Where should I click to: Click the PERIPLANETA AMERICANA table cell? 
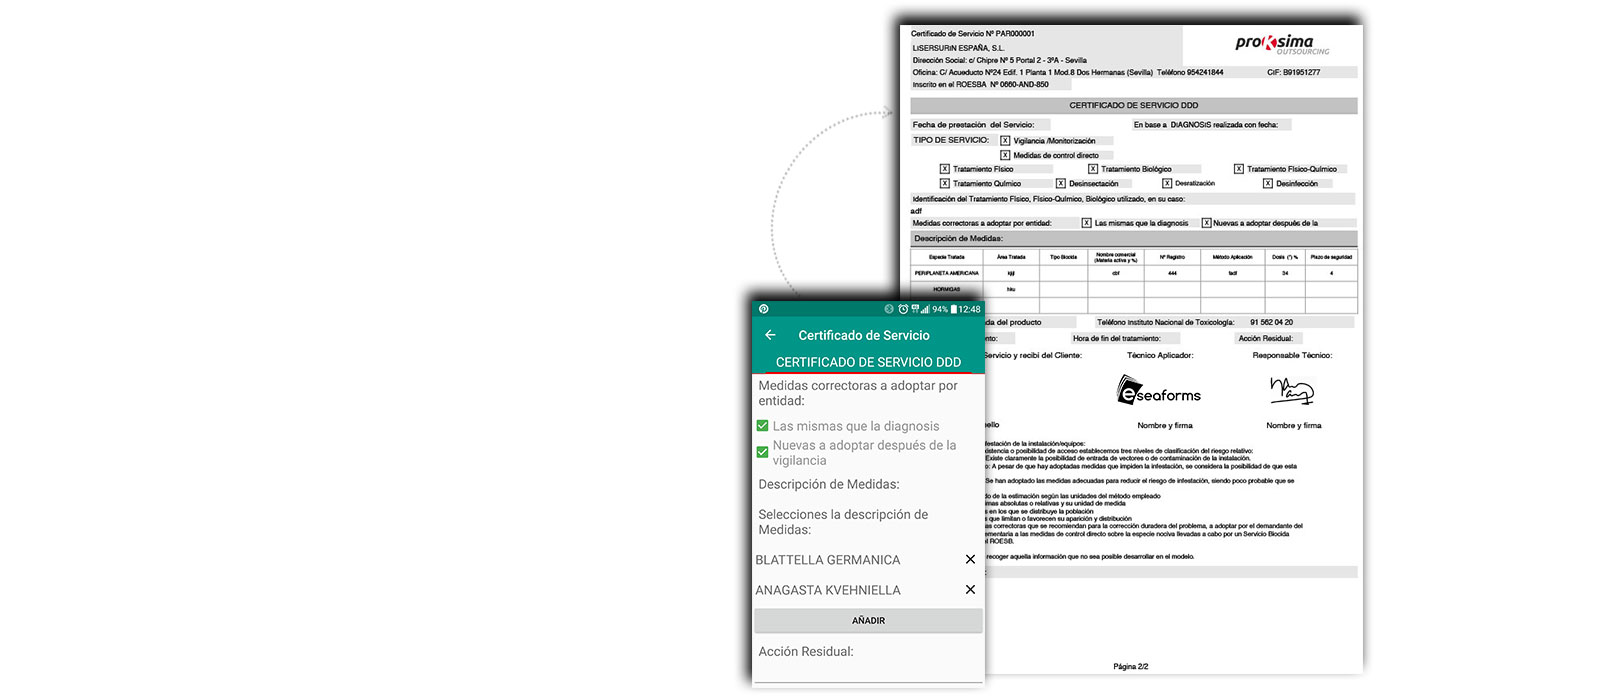[x=946, y=273]
